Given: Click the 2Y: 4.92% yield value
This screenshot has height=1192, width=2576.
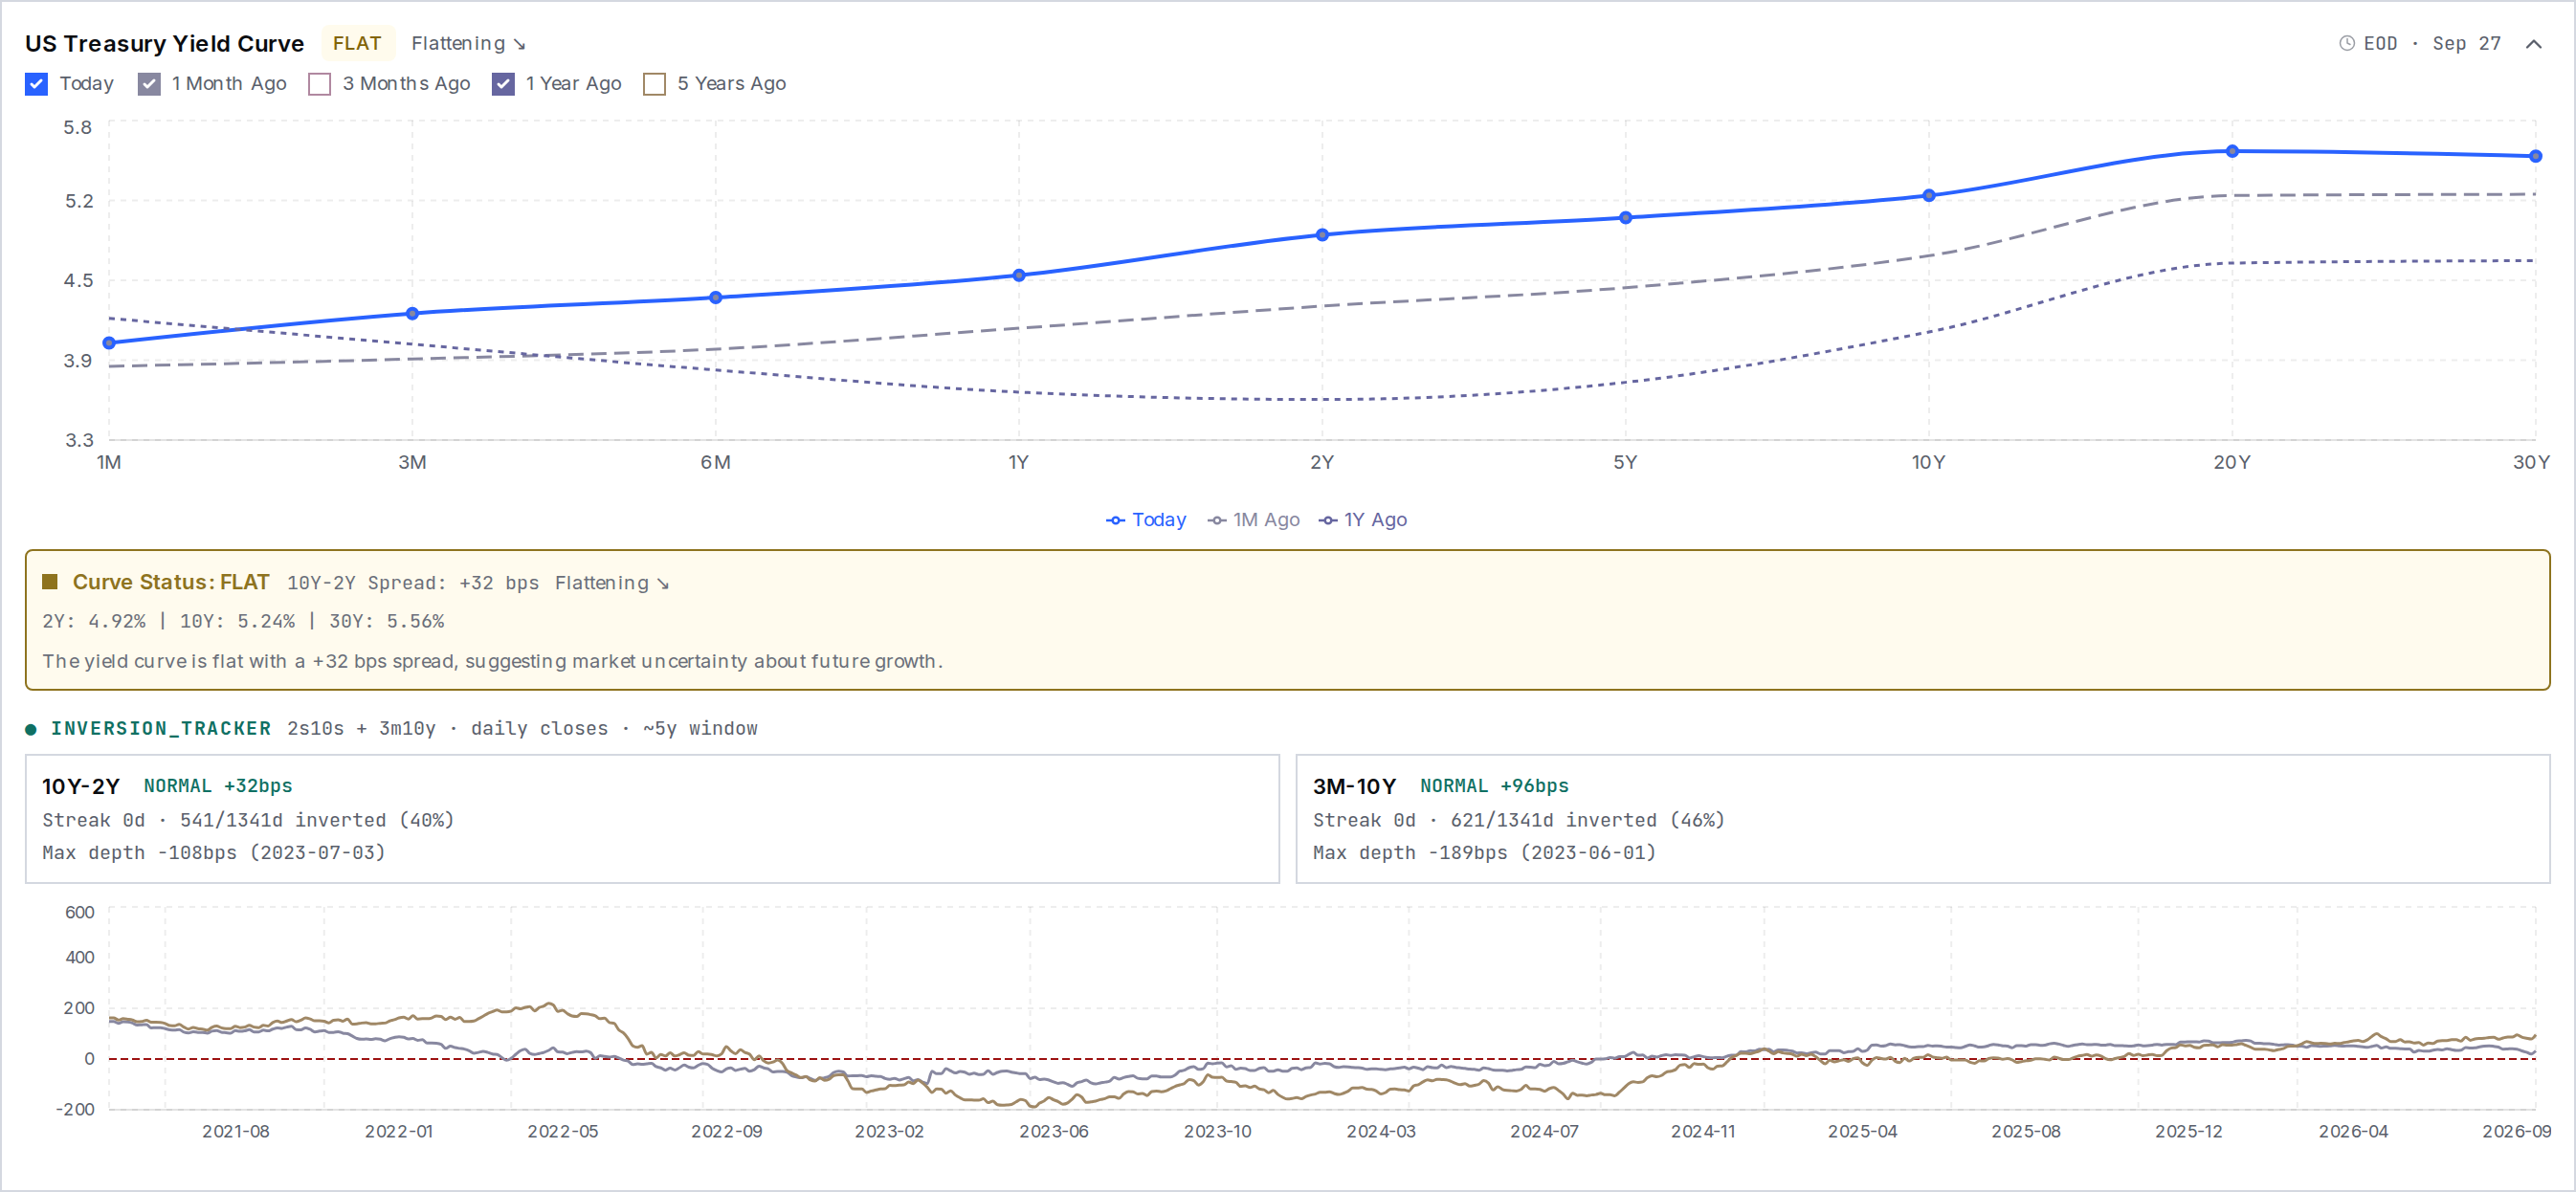Looking at the screenshot, I should [93, 621].
